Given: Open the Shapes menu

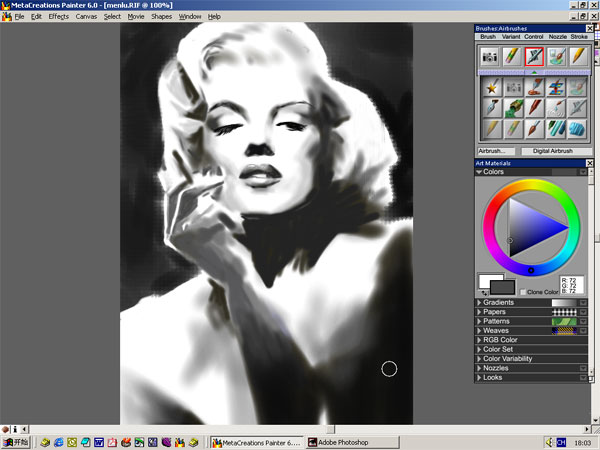Looking at the screenshot, I should coord(161,16).
